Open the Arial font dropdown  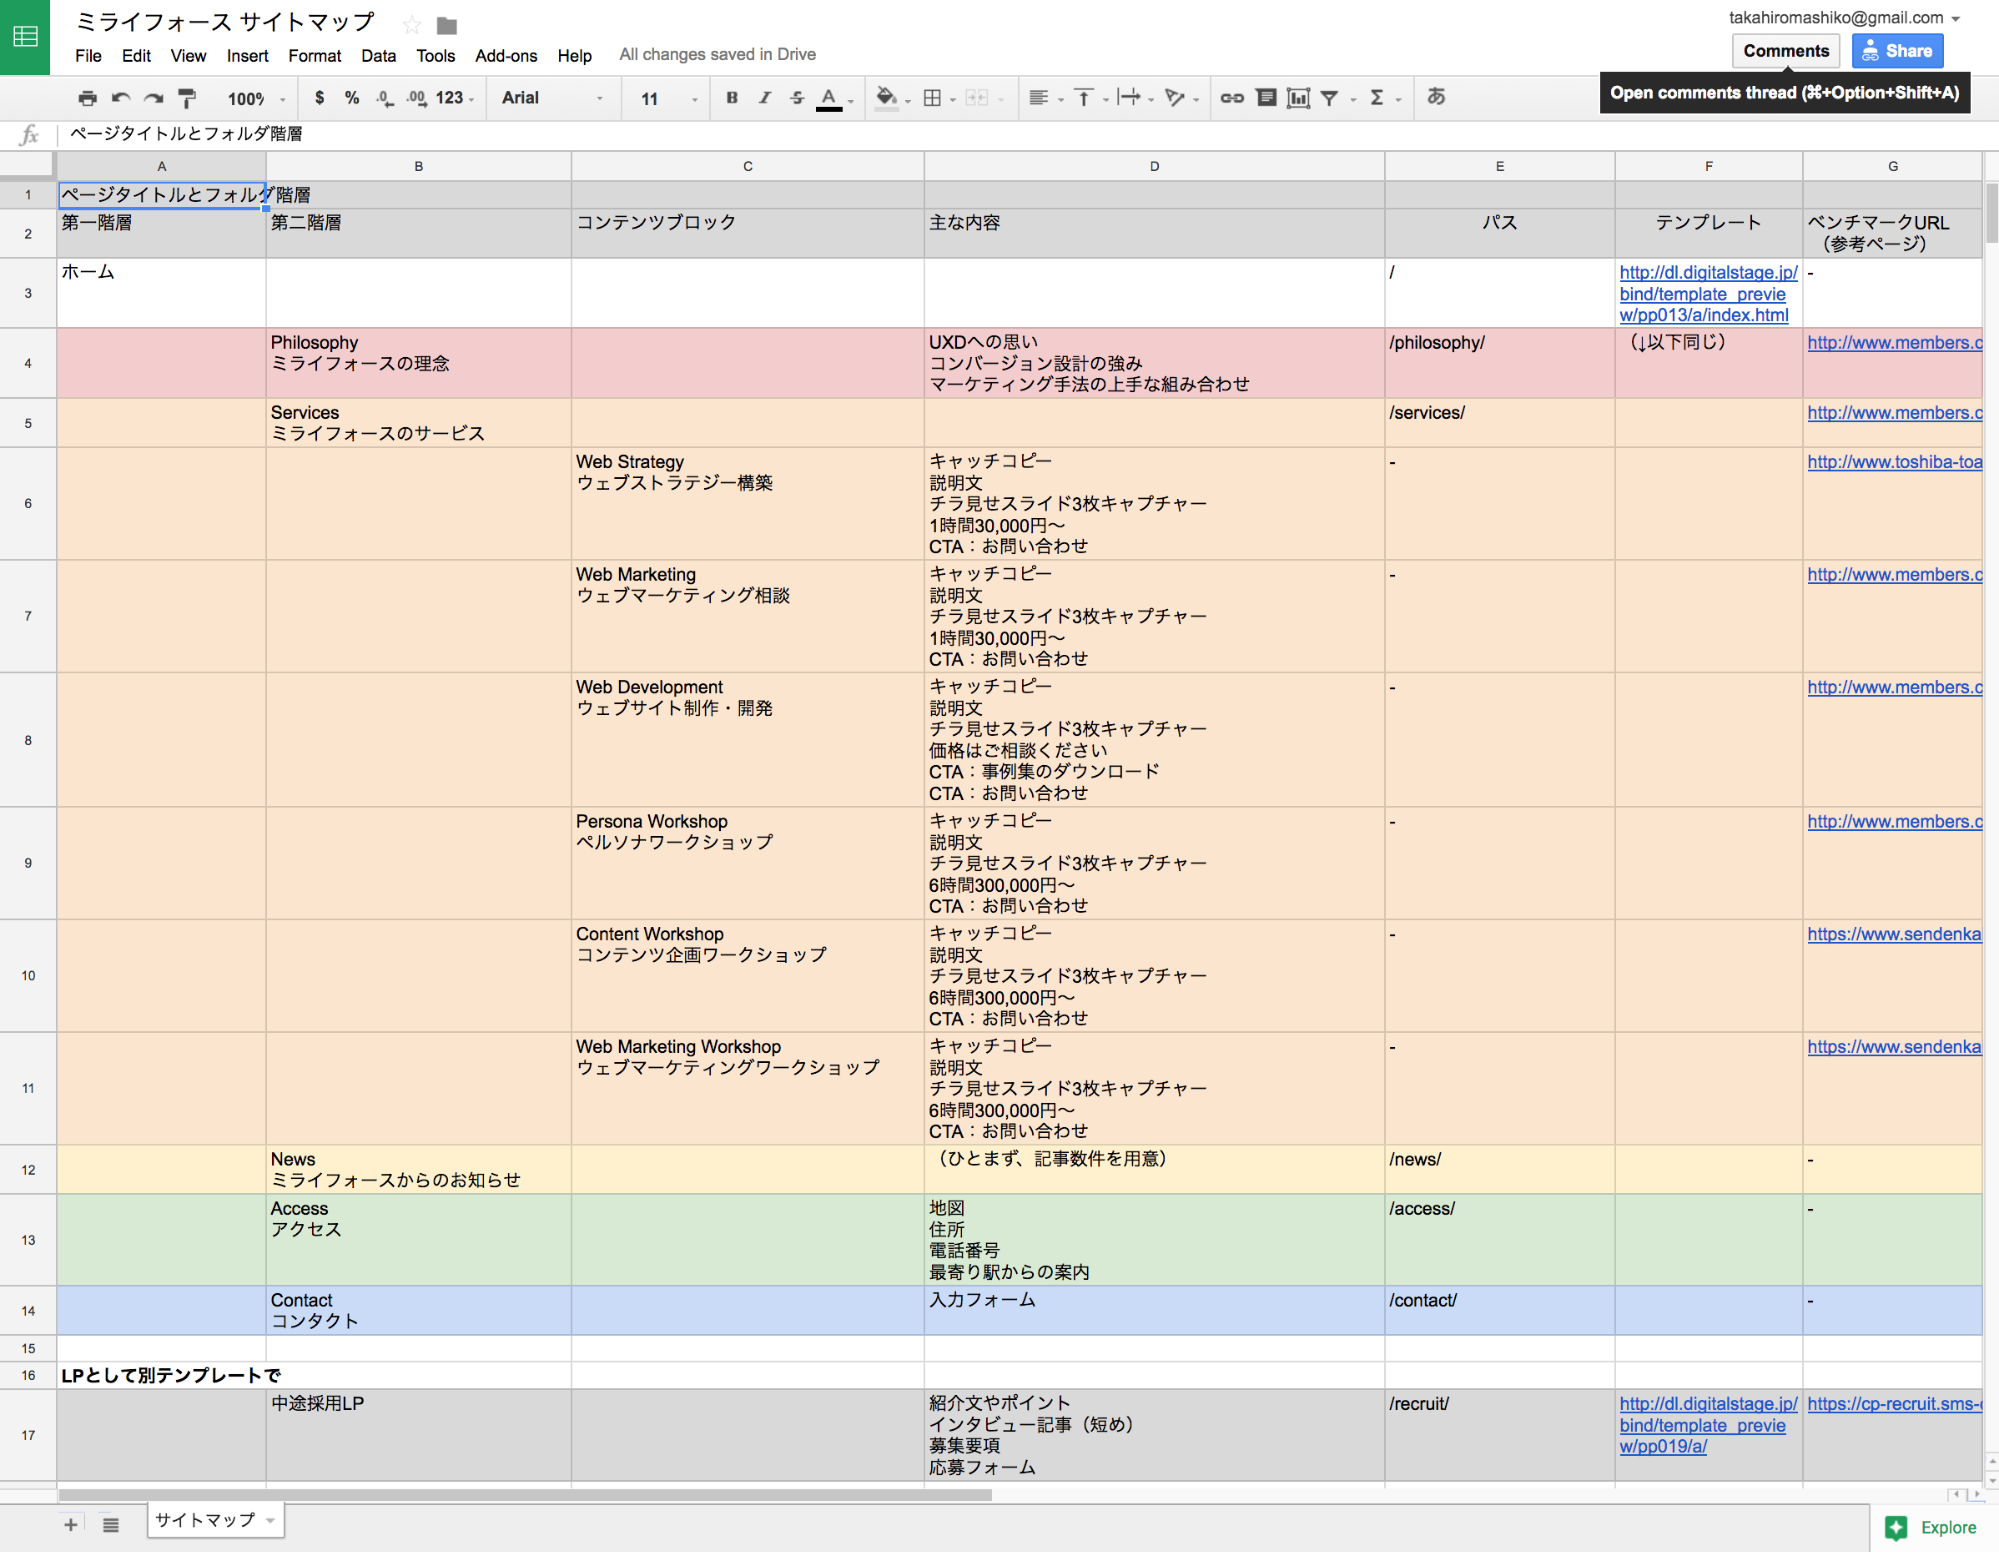(552, 98)
